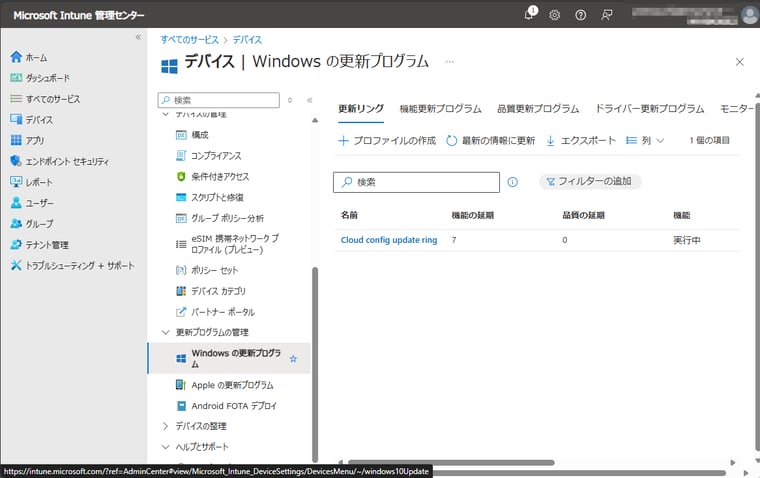Click info icon beside search box
The height and width of the screenshot is (478, 760).
[x=513, y=182]
